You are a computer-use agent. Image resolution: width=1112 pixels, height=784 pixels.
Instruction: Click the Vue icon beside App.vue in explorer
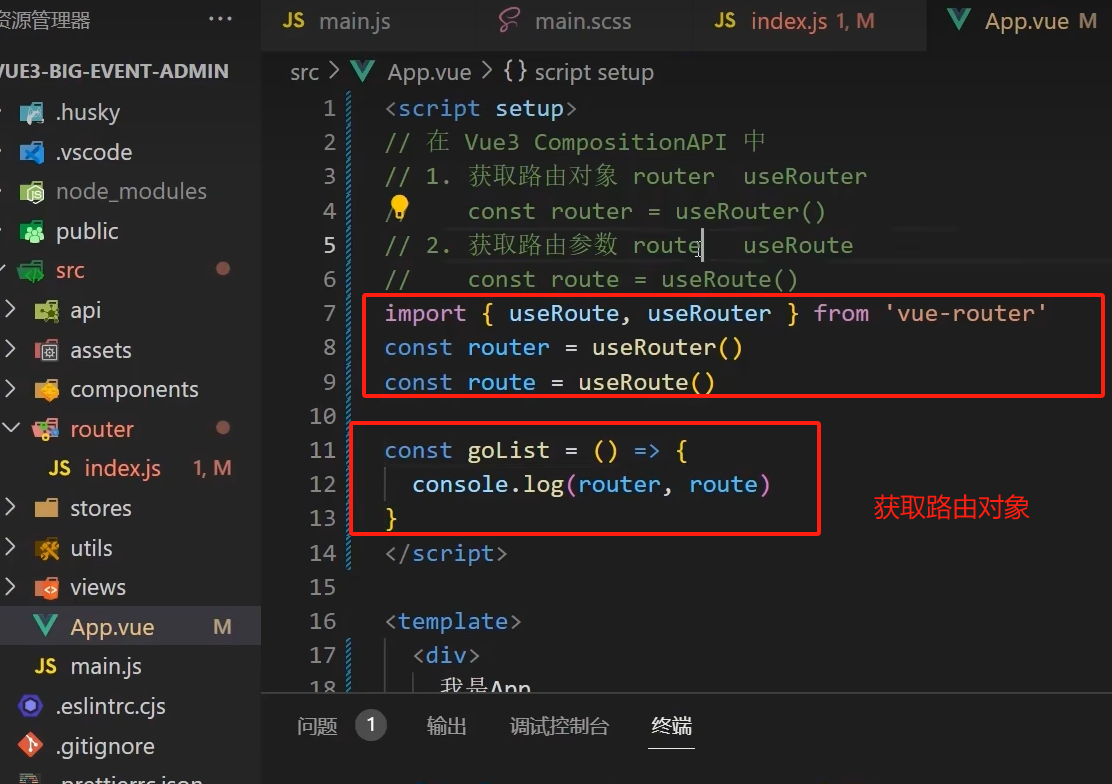[45, 626]
